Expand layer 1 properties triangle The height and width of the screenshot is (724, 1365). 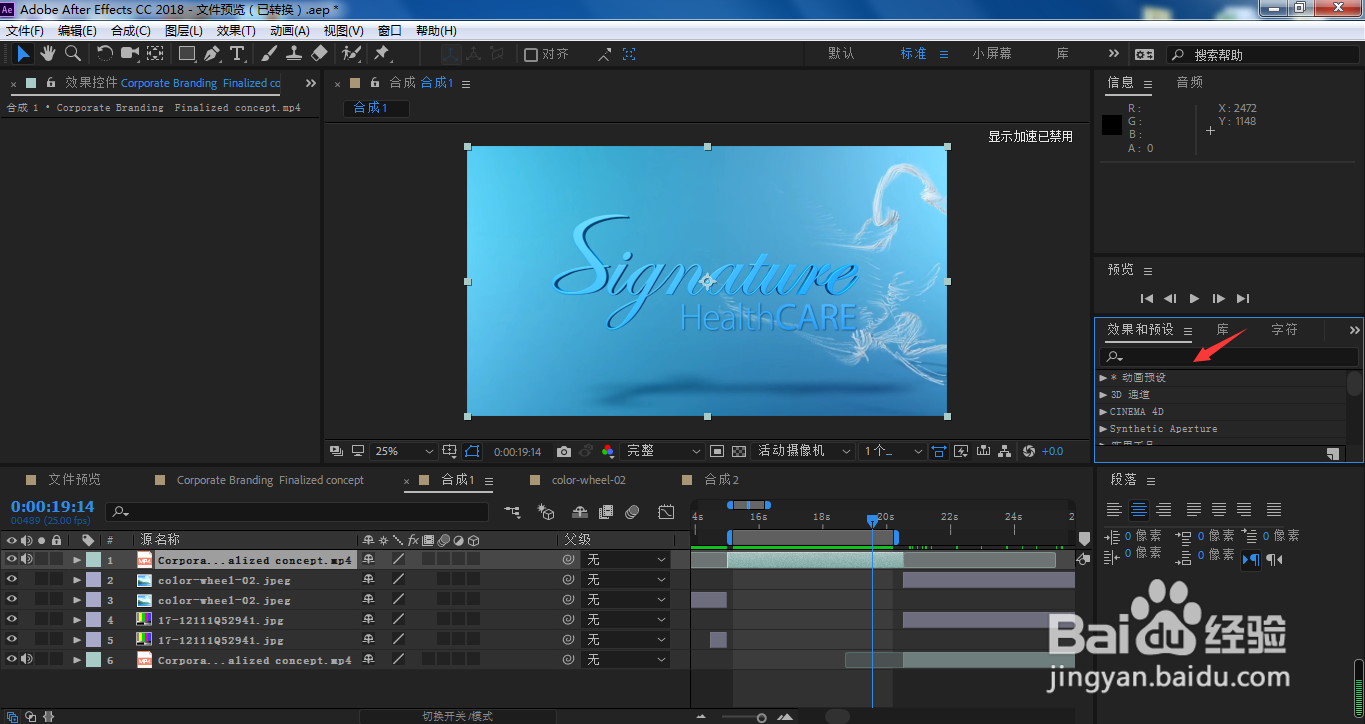point(77,560)
